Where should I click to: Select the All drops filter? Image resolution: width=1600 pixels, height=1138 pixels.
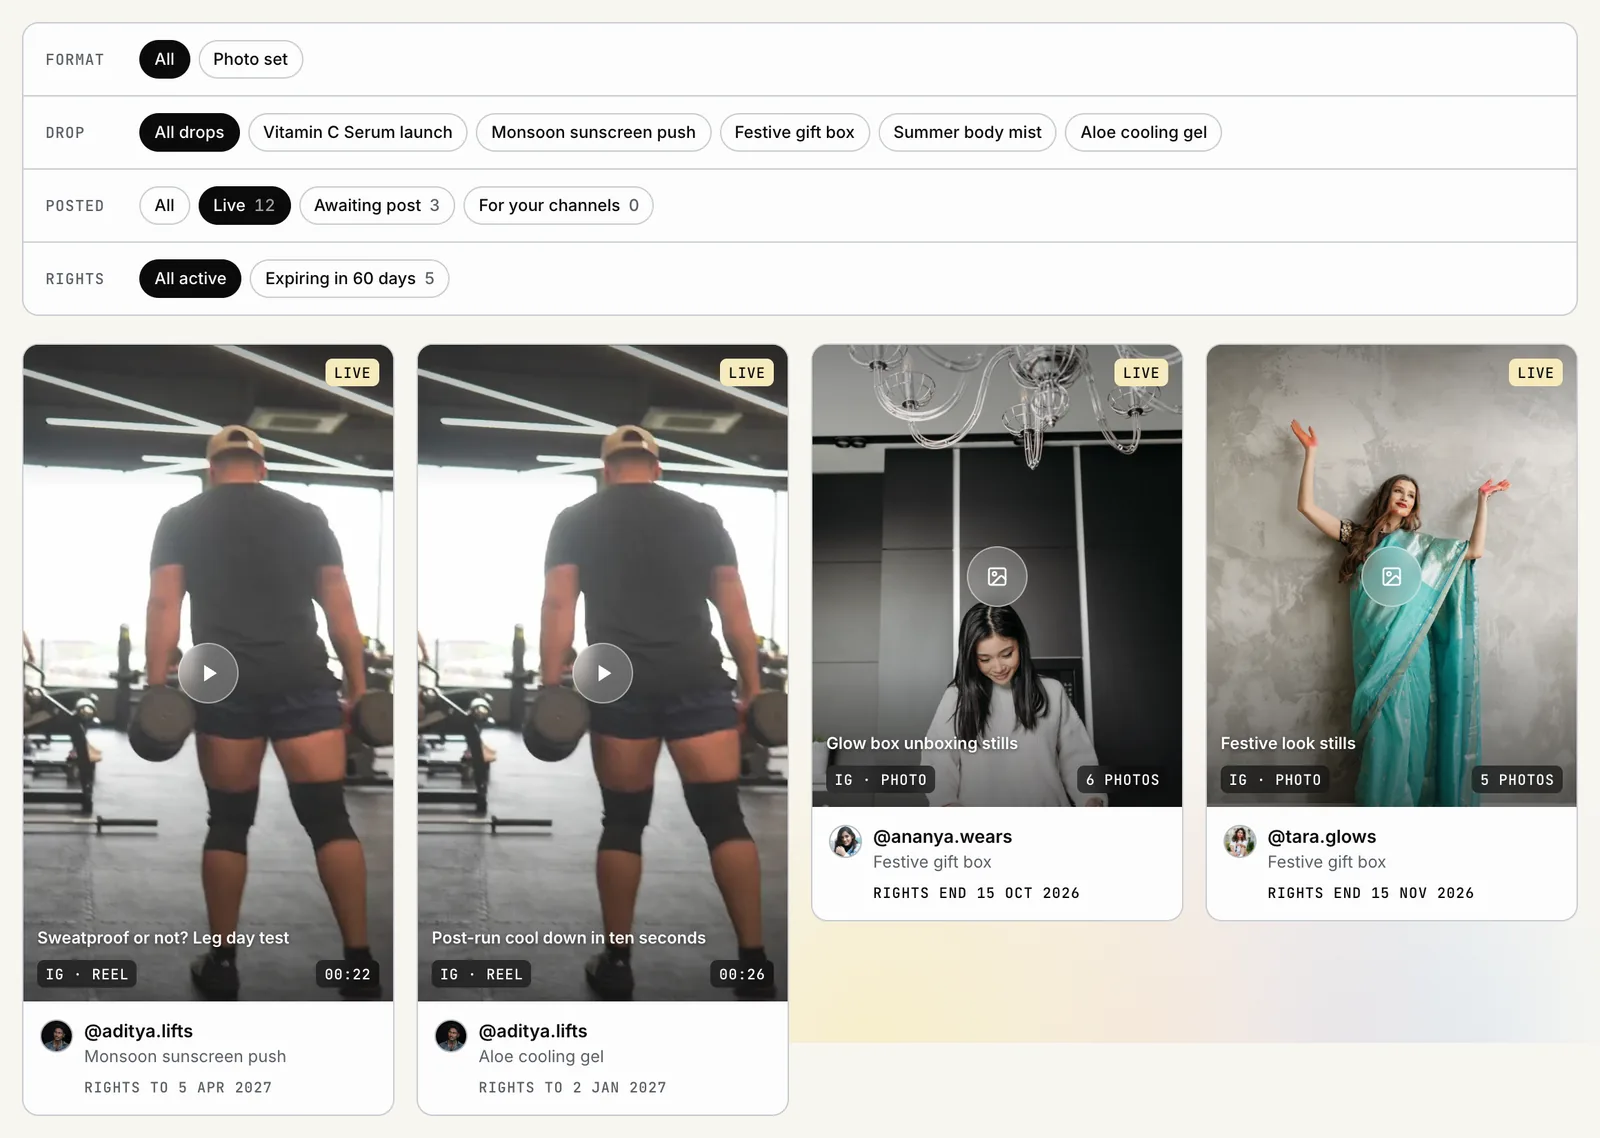pos(189,132)
